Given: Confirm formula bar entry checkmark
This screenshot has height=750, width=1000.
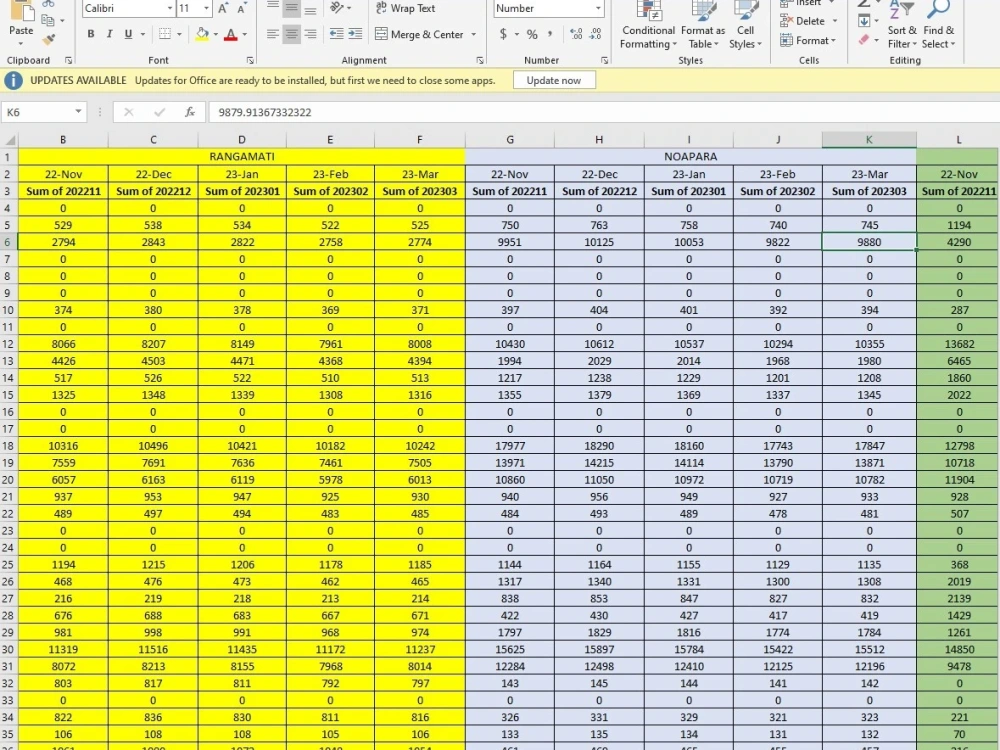Looking at the screenshot, I should click(x=159, y=112).
